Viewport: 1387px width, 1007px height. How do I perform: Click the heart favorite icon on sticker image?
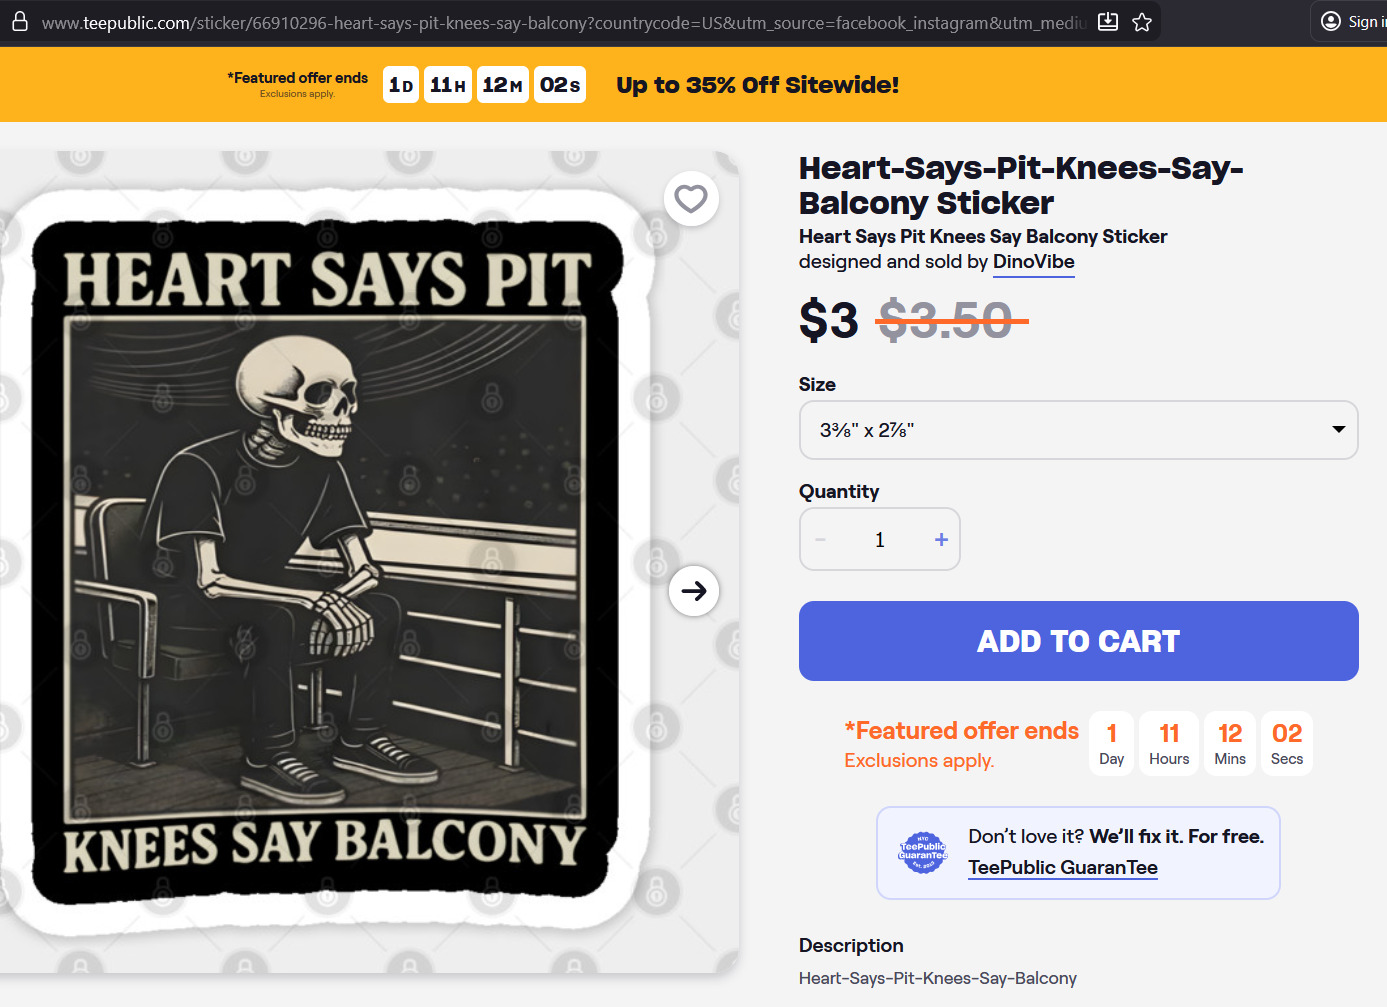click(691, 199)
